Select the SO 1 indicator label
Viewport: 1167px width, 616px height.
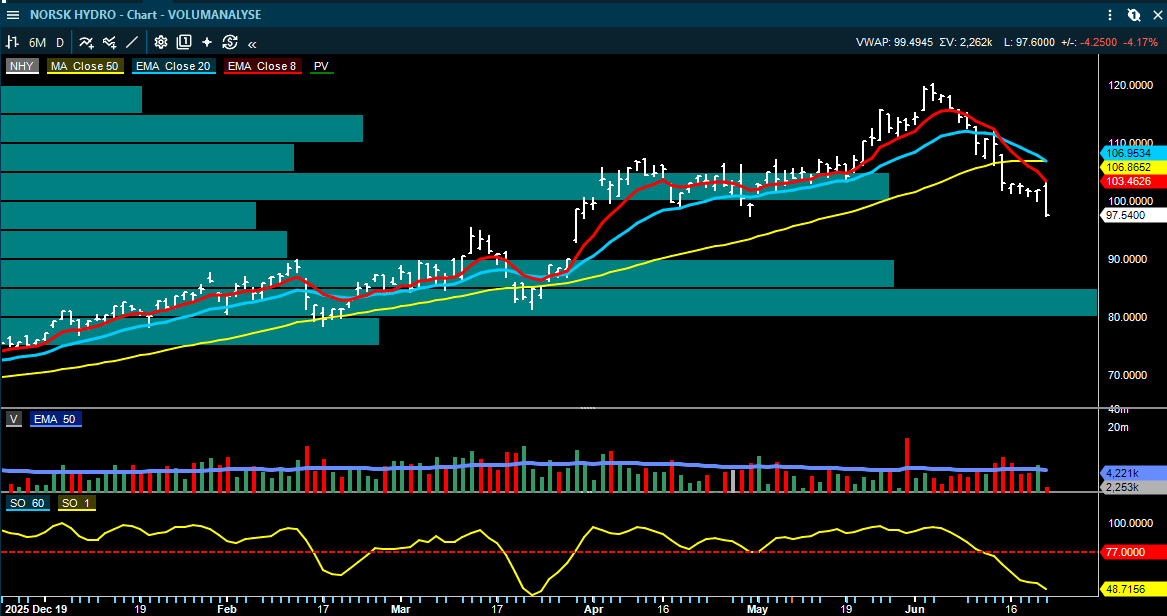pyautogui.click(x=77, y=503)
